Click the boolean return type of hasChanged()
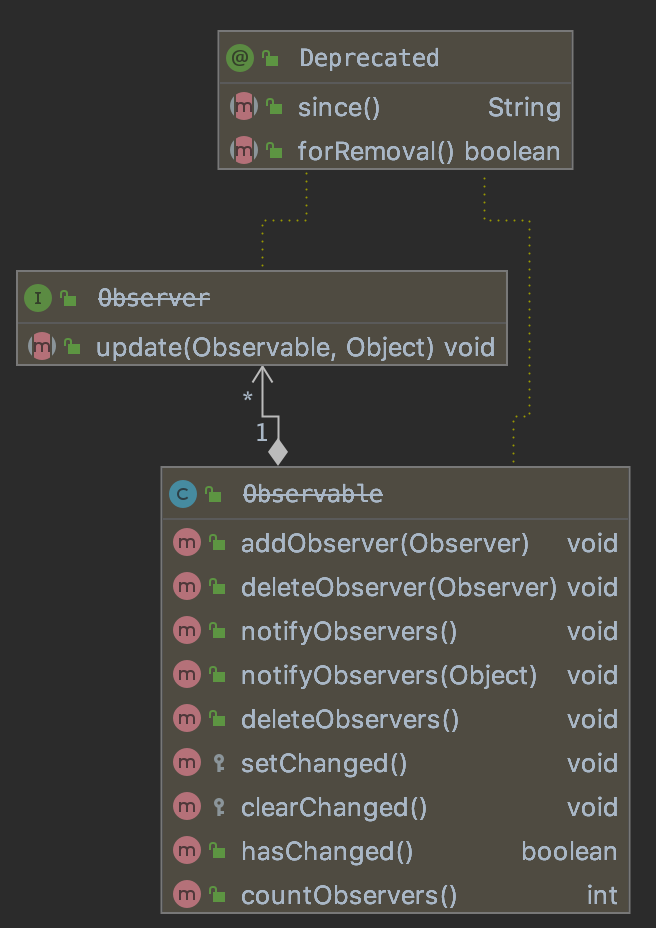Image resolution: width=656 pixels, height=928 pixels. coord(569,852)
